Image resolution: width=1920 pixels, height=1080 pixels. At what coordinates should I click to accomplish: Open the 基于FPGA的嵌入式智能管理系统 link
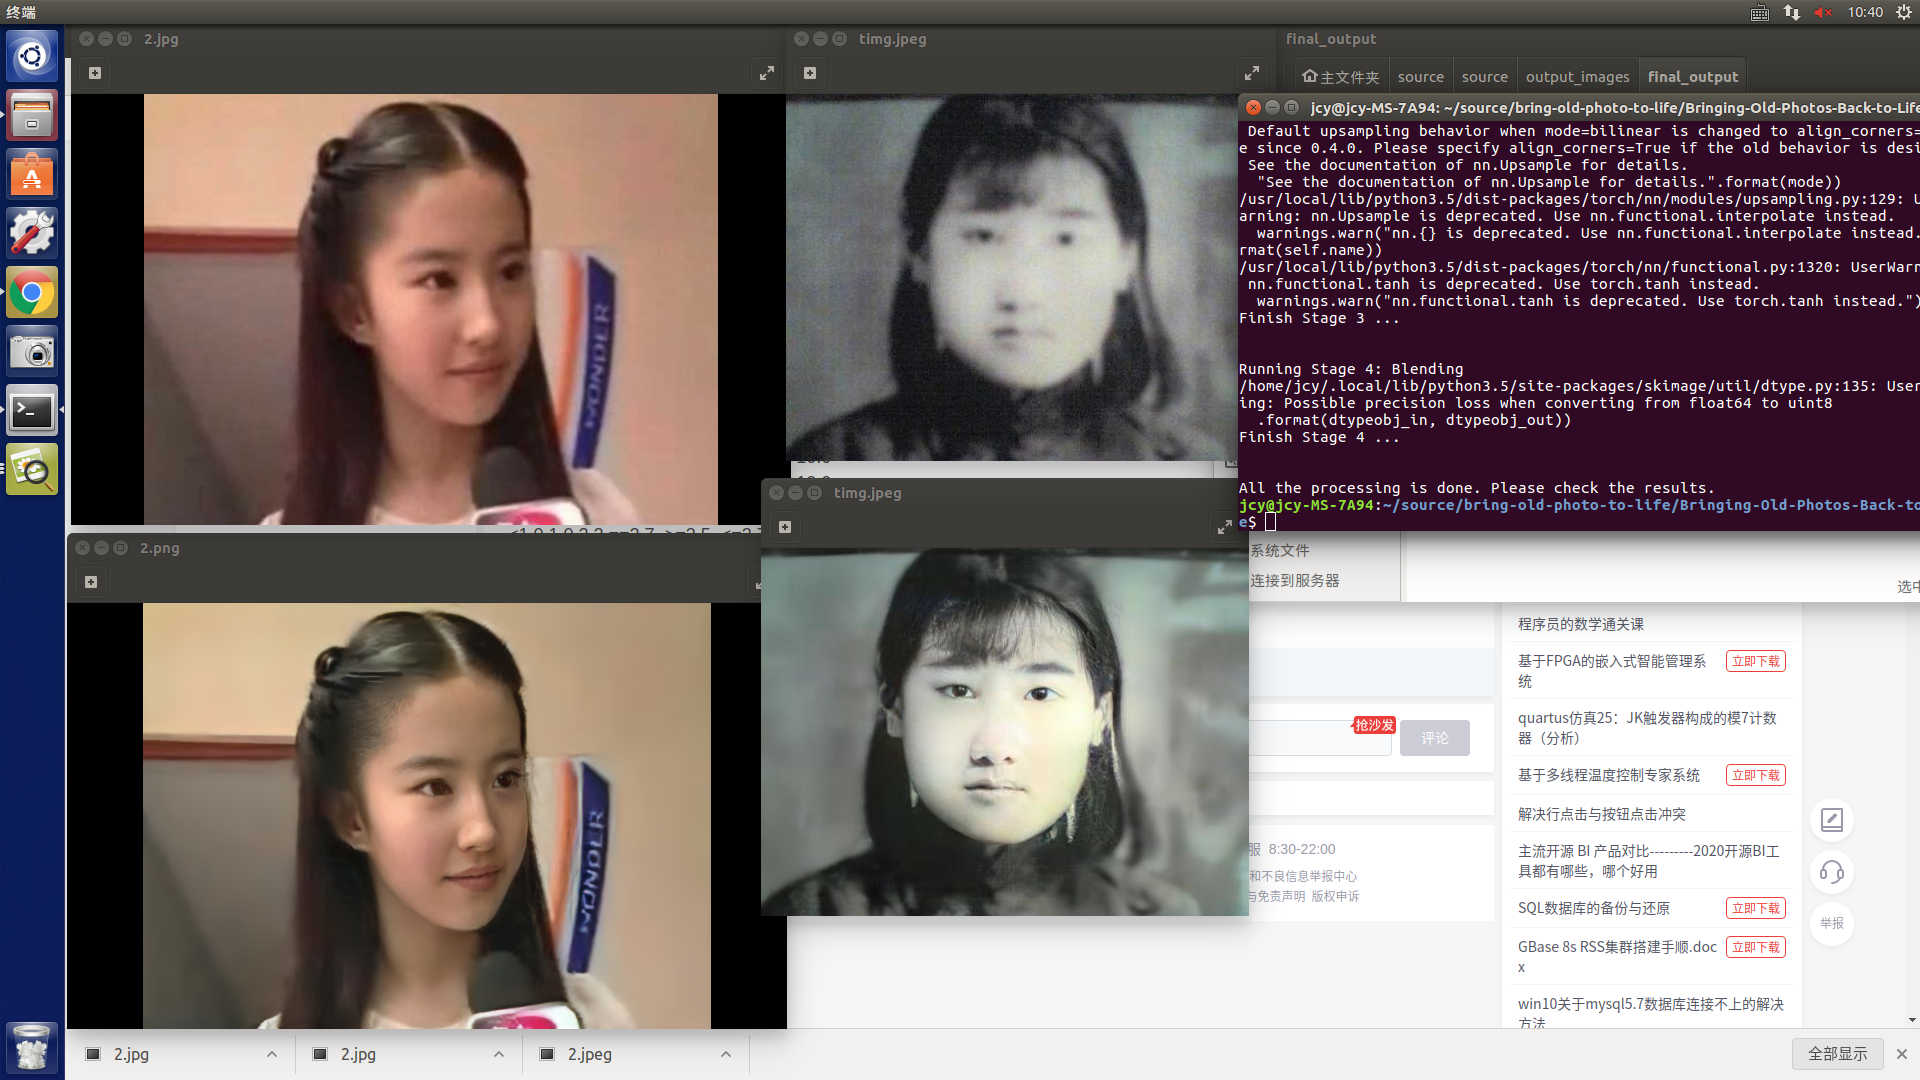tap(1612, 671)
